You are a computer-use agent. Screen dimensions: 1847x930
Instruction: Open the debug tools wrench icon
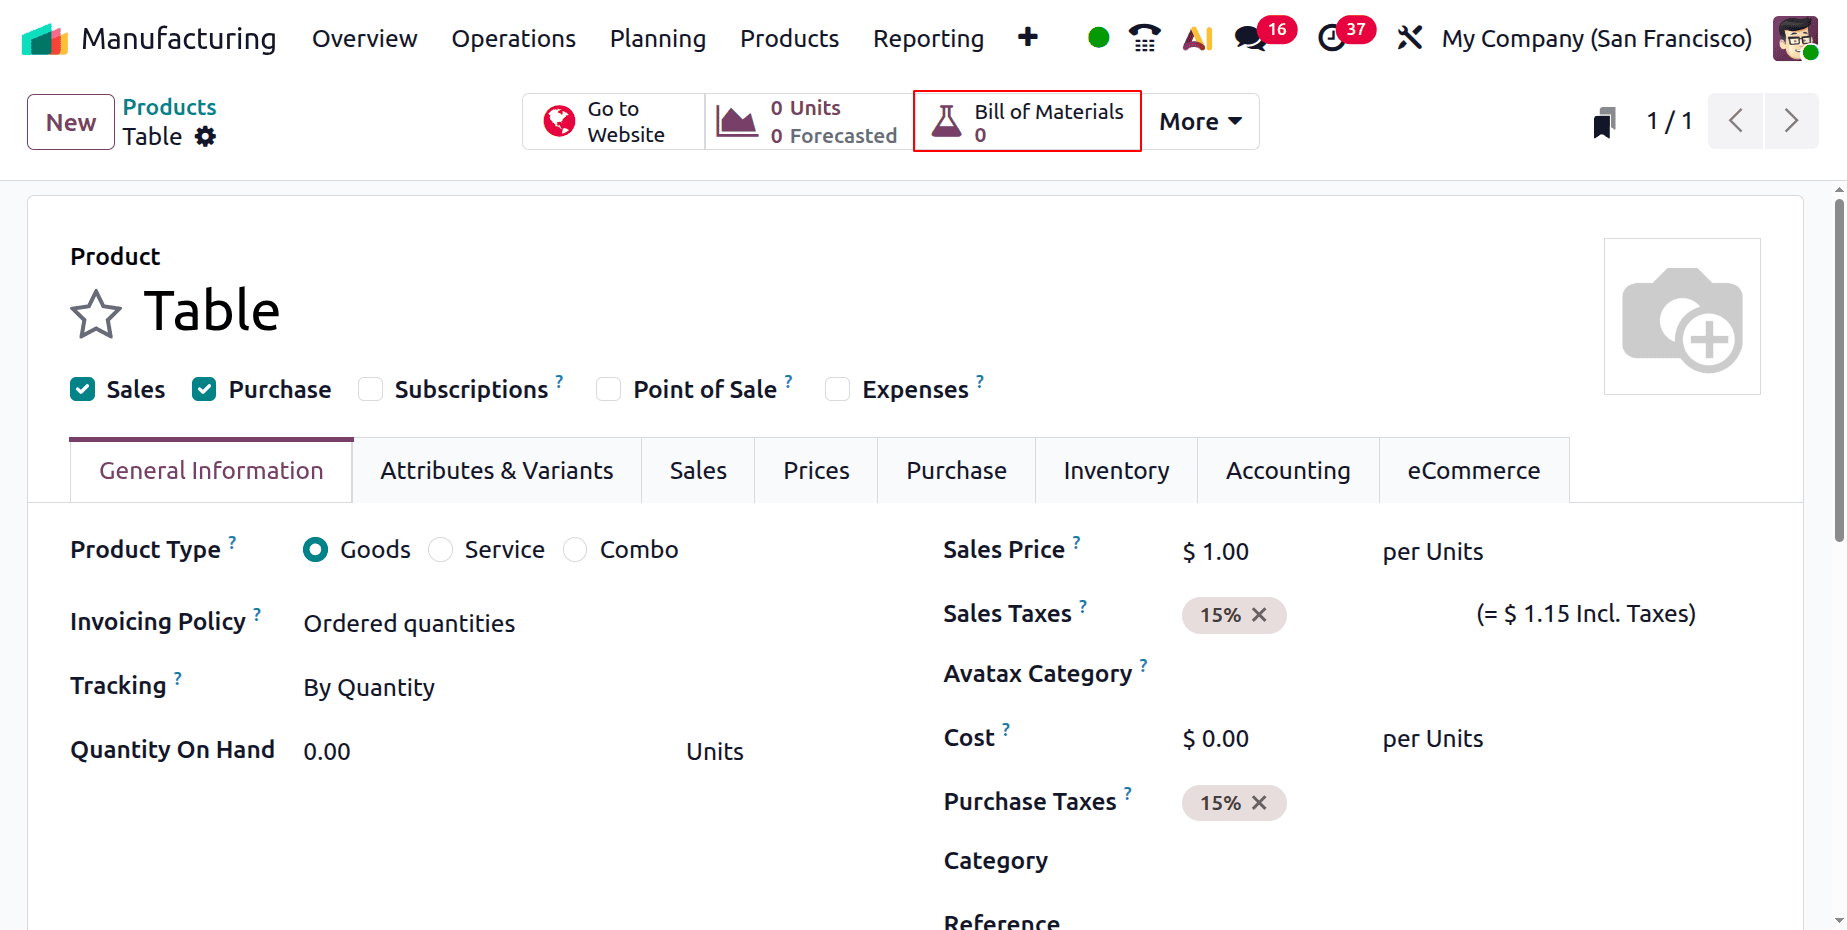1410,38
